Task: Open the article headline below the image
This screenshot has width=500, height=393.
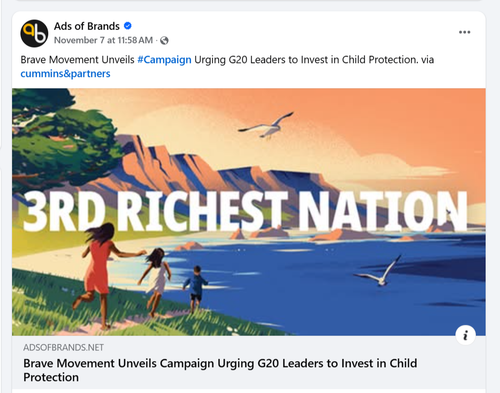Action: coord(220,370)
